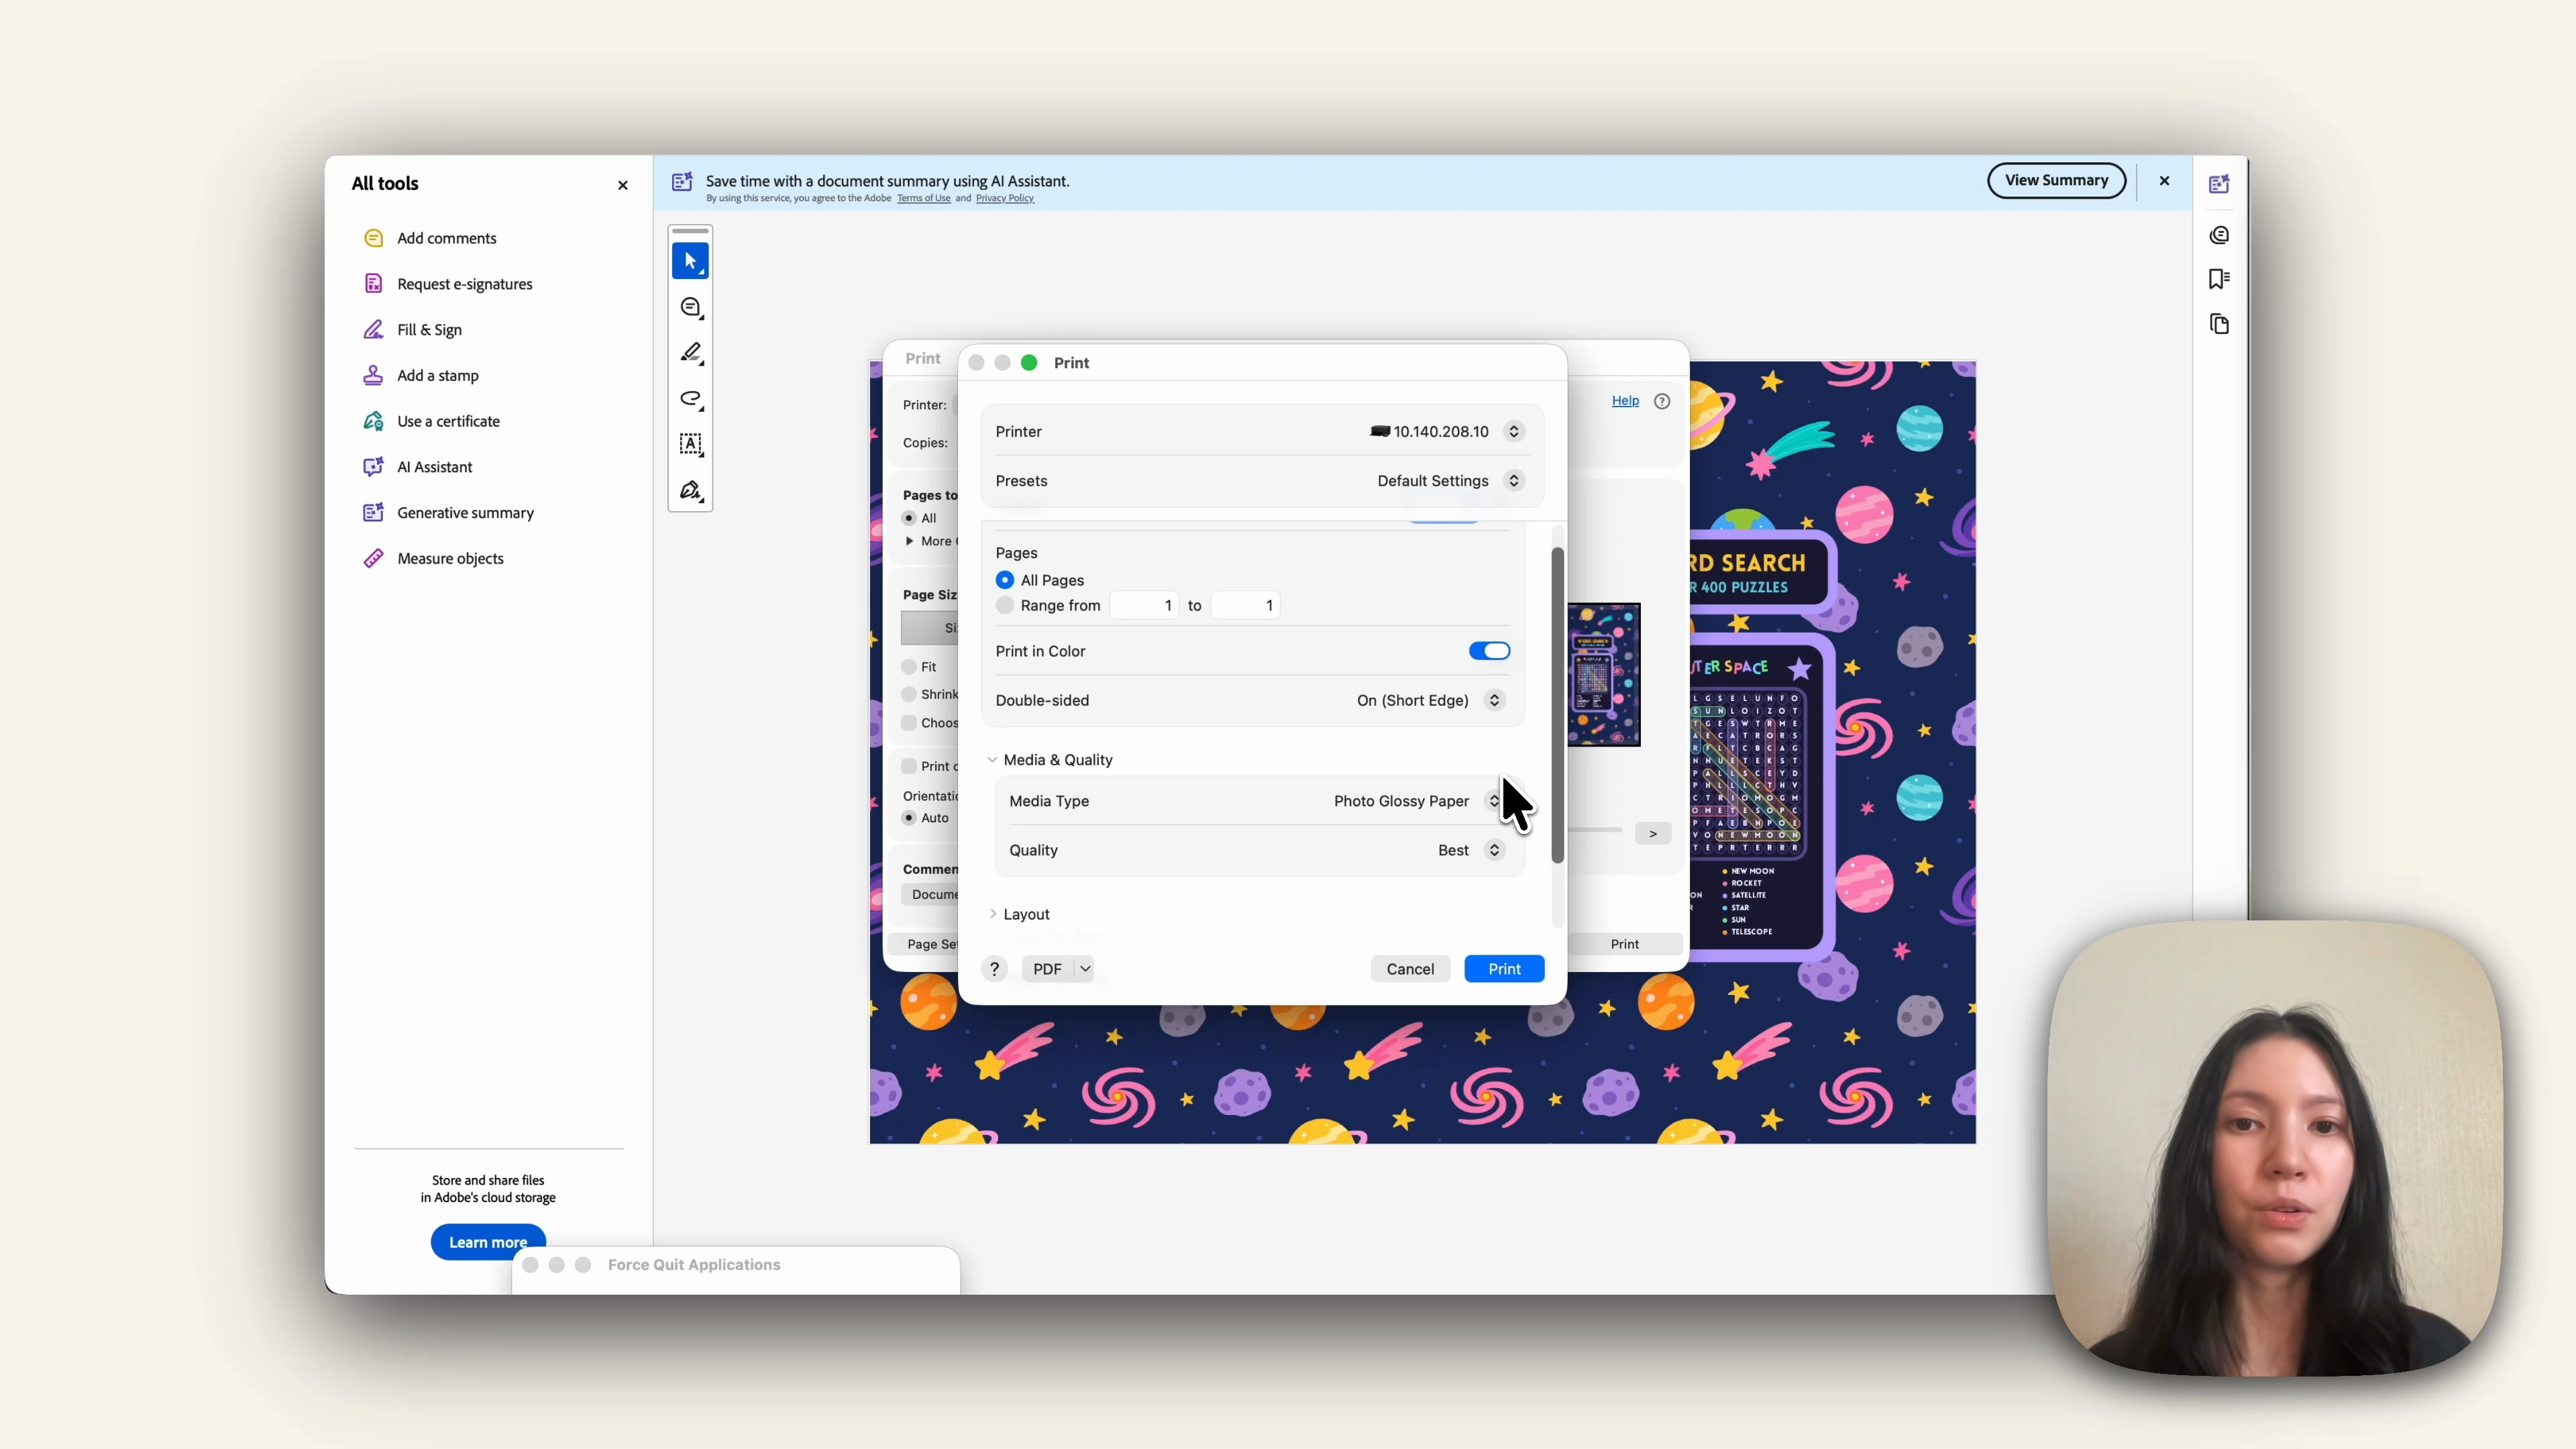Click View Summary button in banner
The image size is (2576, 1449).
2056,180
